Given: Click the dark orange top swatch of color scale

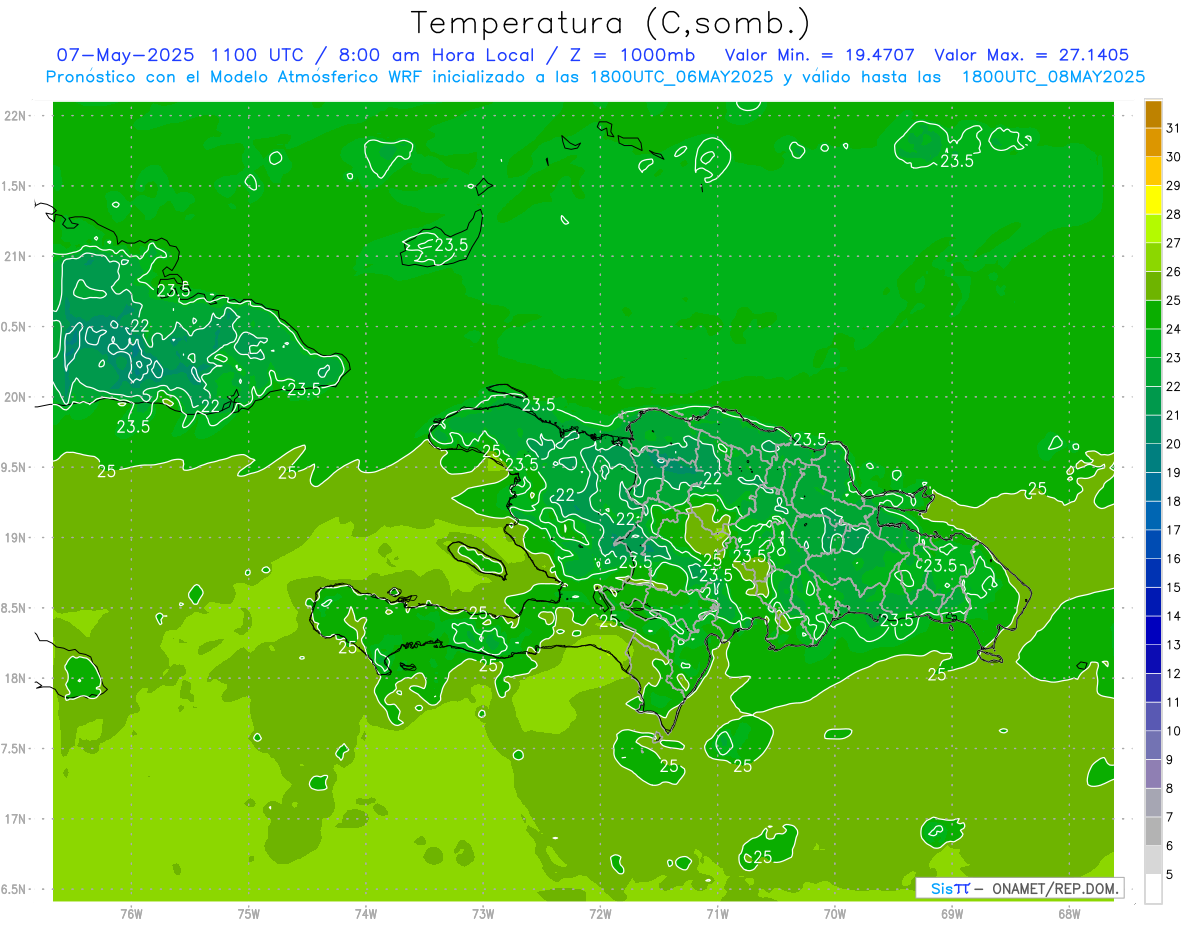Looking at the screenshot, I should [1153, 114].
